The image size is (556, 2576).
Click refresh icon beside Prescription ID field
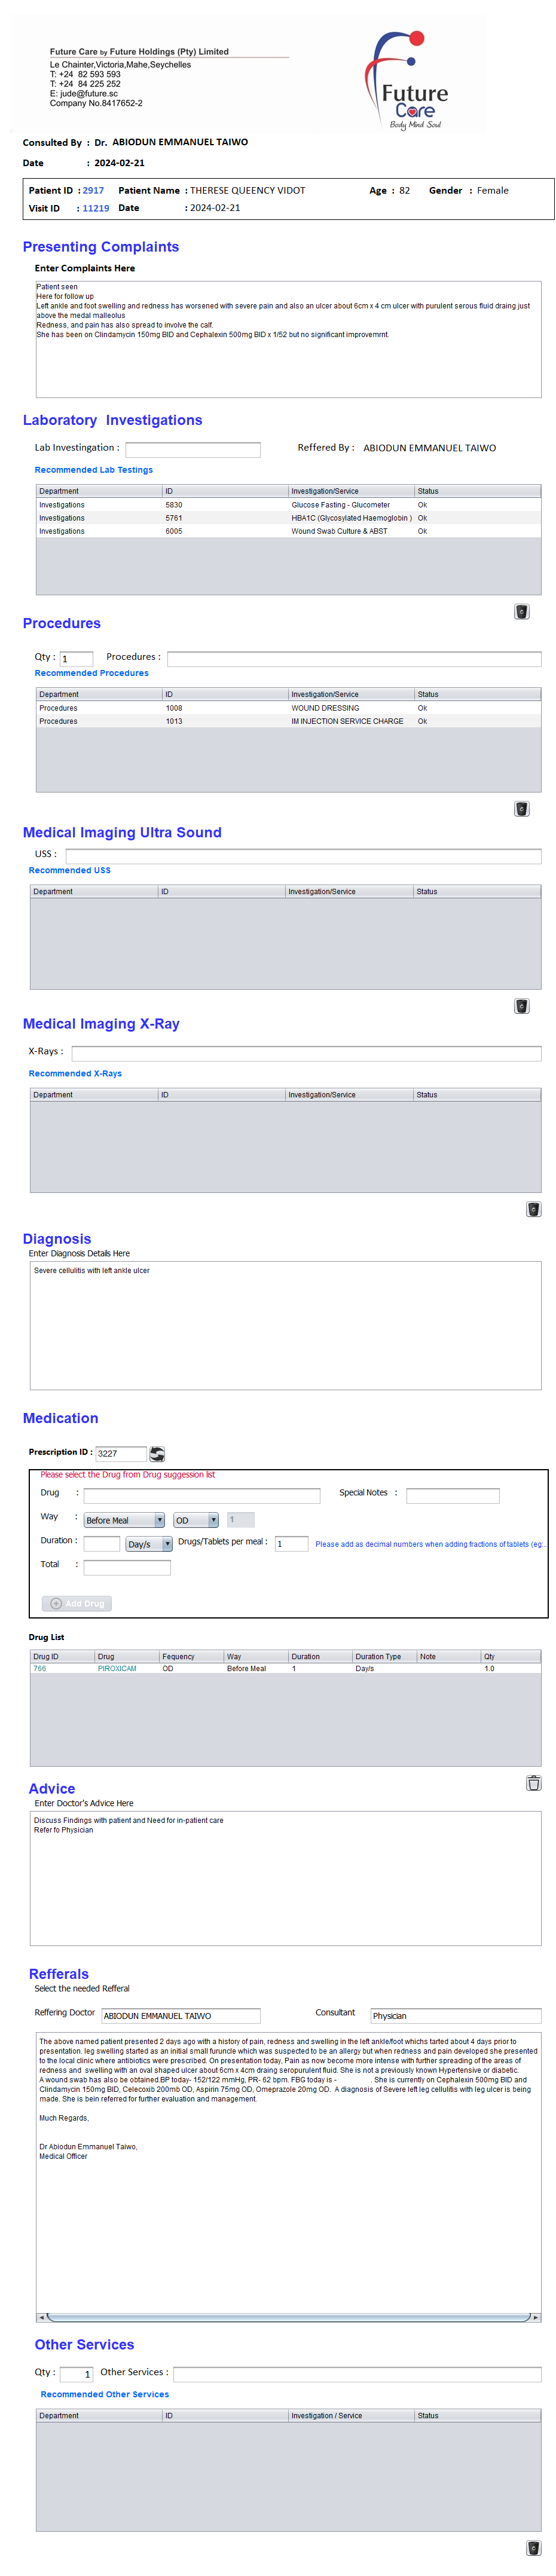point(157,1453)
